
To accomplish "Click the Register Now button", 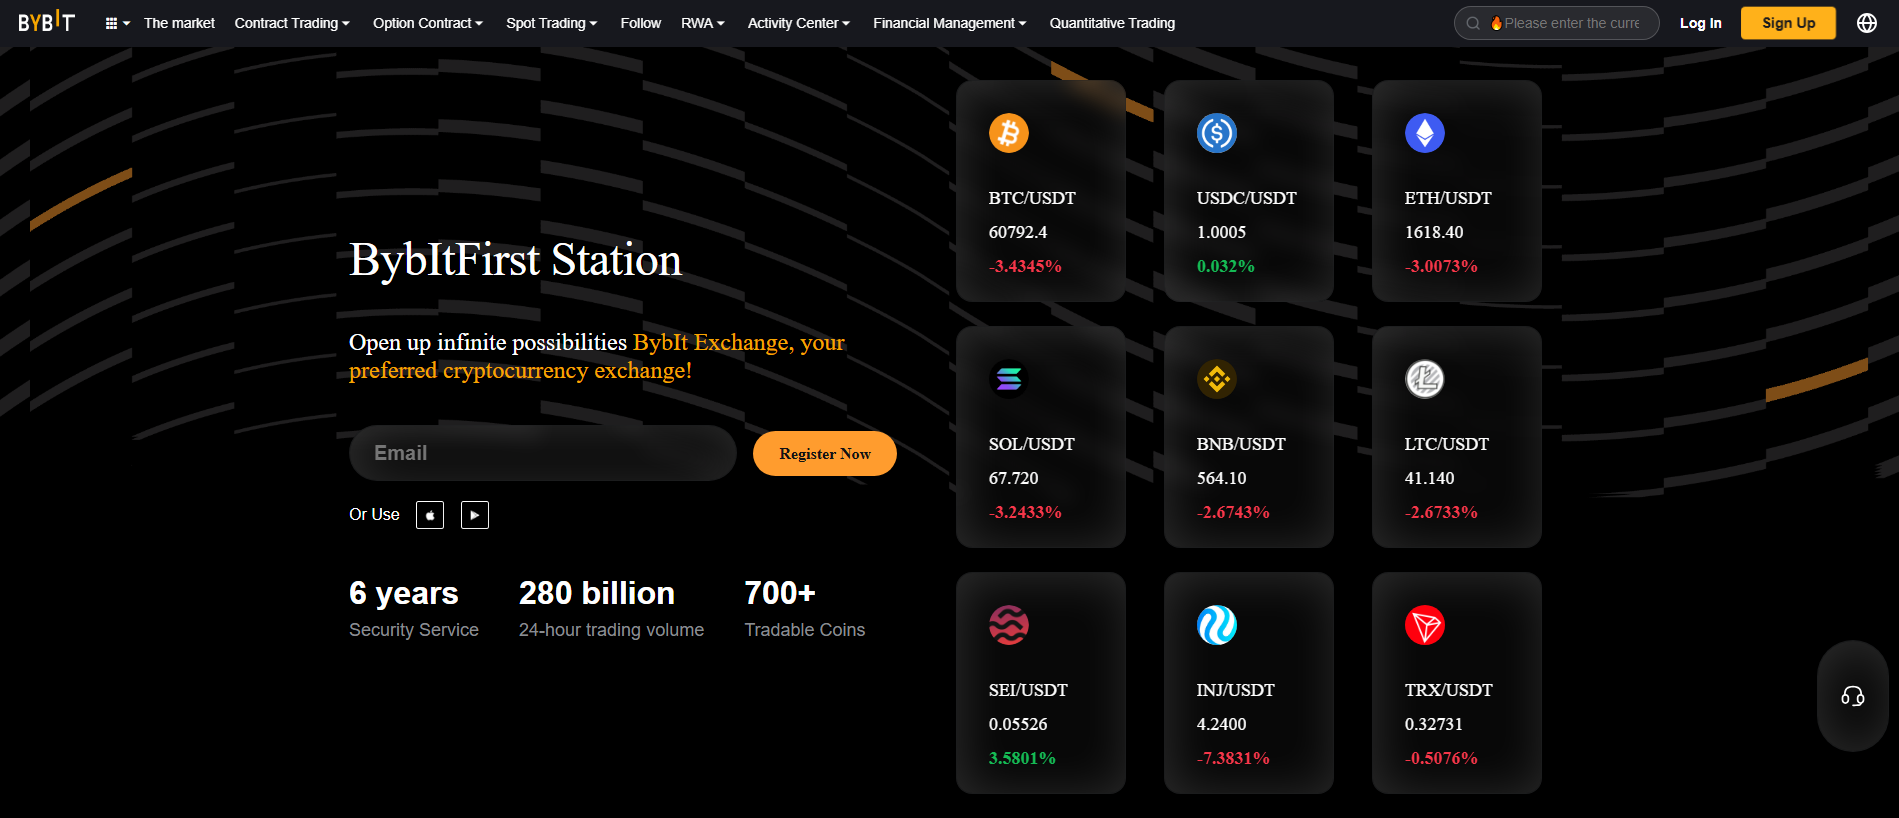I will click(825, 454).
